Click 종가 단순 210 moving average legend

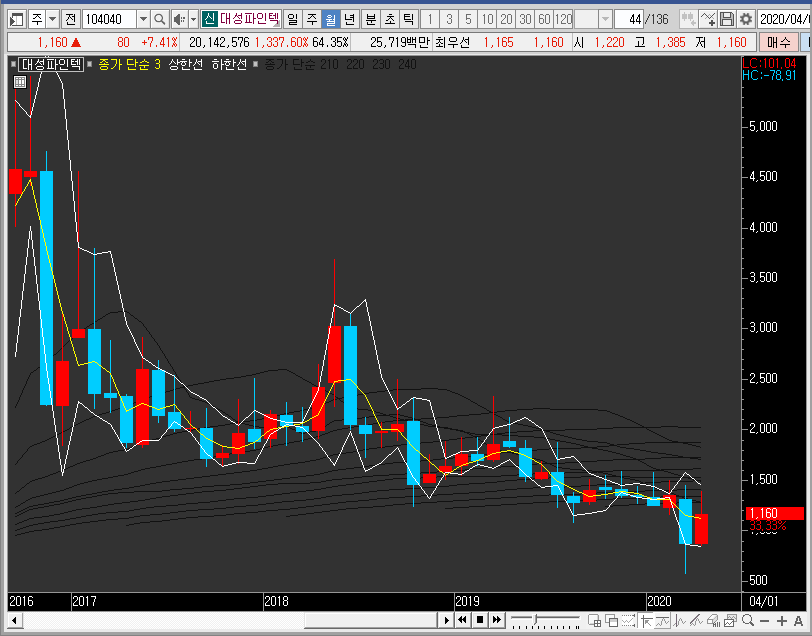(x=301, y=64)
